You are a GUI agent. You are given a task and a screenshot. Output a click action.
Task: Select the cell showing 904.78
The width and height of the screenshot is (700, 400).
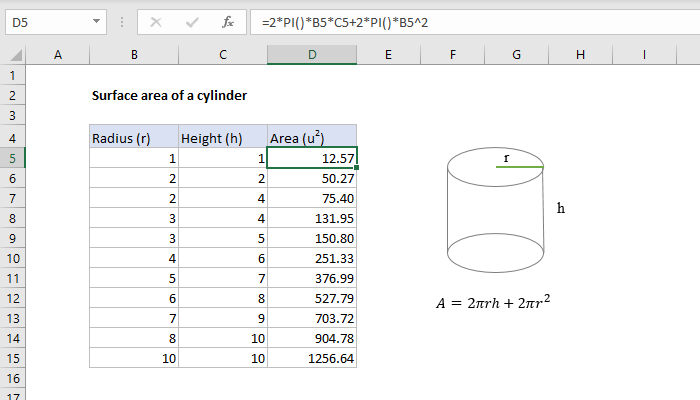[x=312, y=338]
